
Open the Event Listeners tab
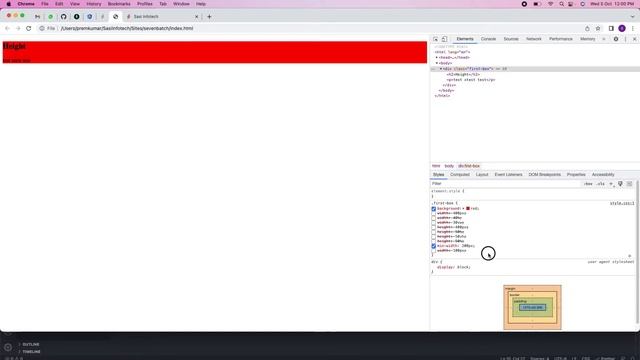508,175
